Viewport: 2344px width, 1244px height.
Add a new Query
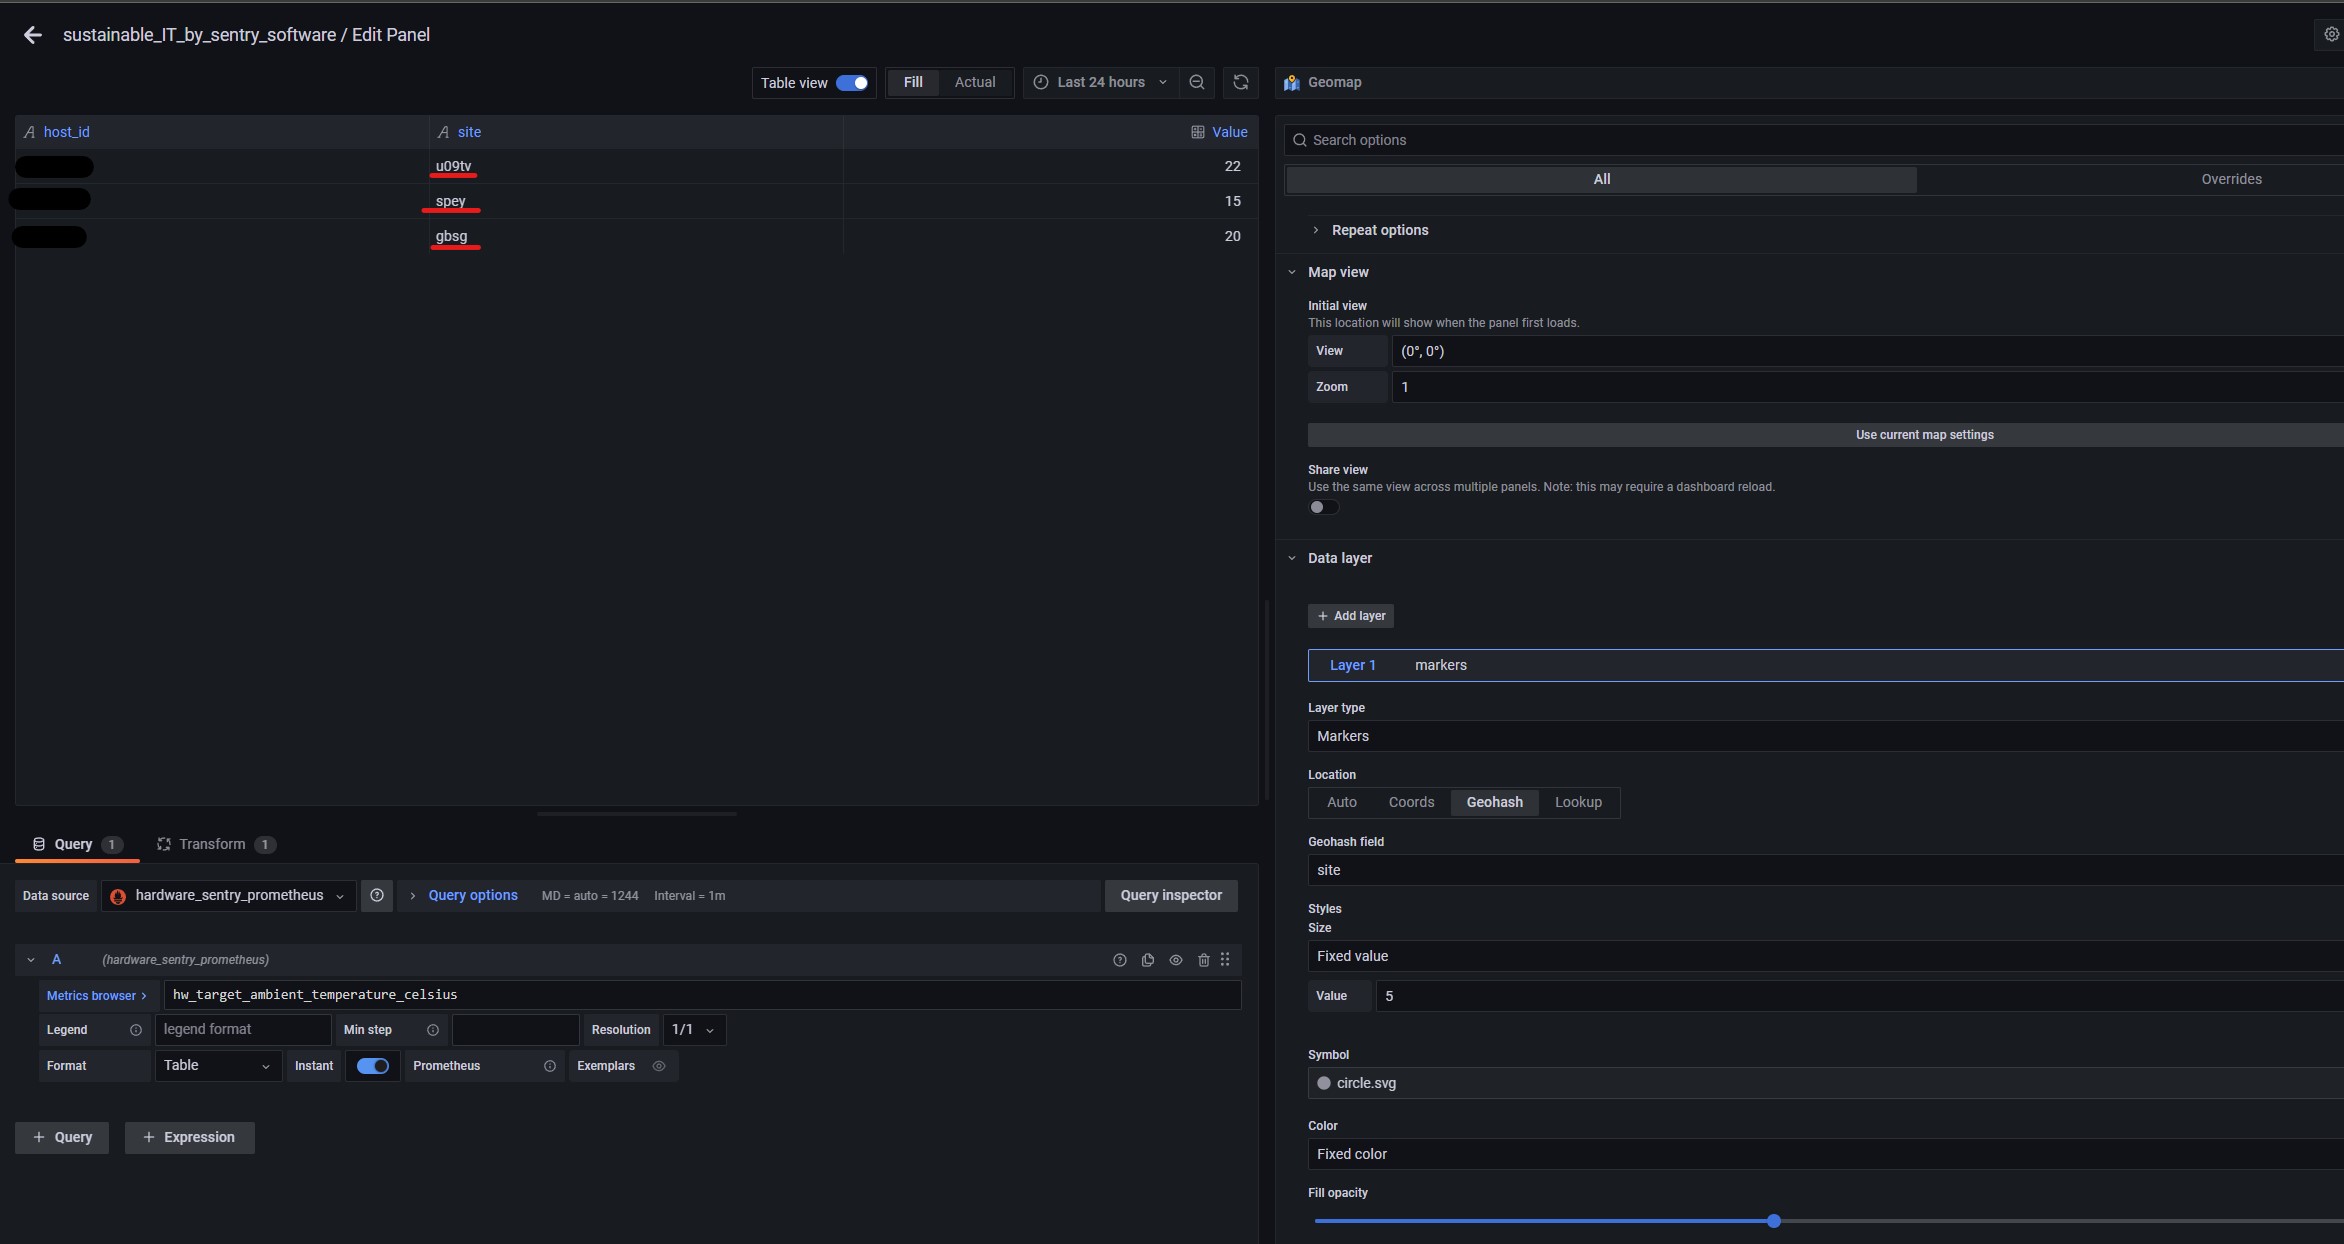[x=62, y=1137]
